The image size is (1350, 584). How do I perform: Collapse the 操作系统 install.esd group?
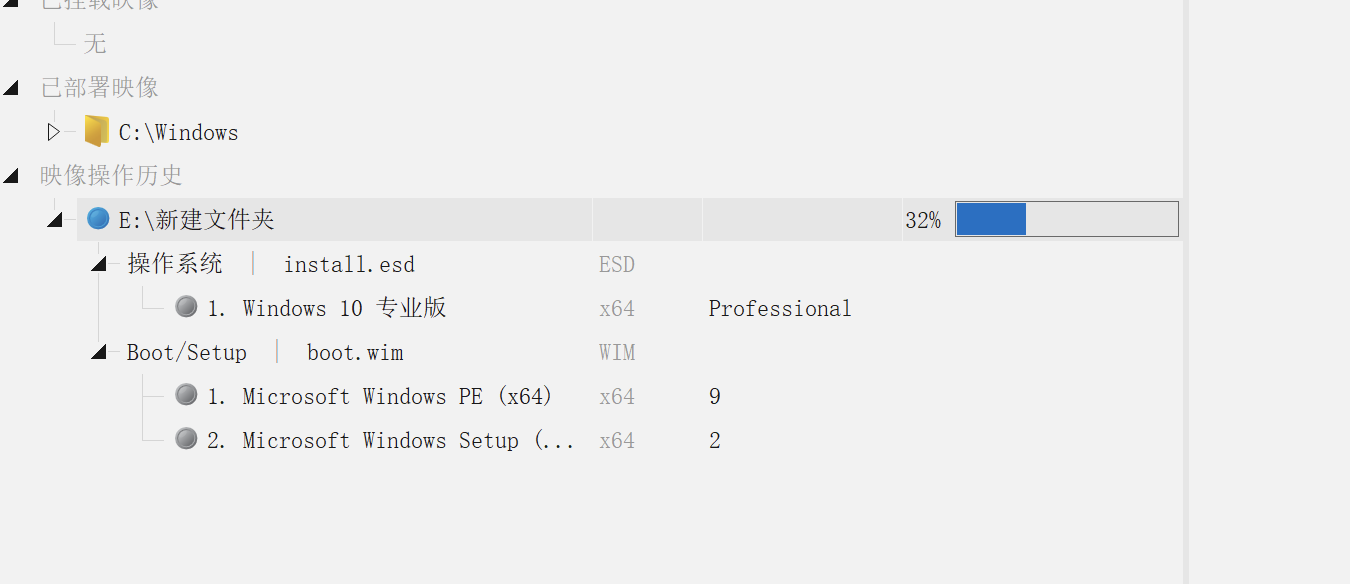tap(99, 264)
